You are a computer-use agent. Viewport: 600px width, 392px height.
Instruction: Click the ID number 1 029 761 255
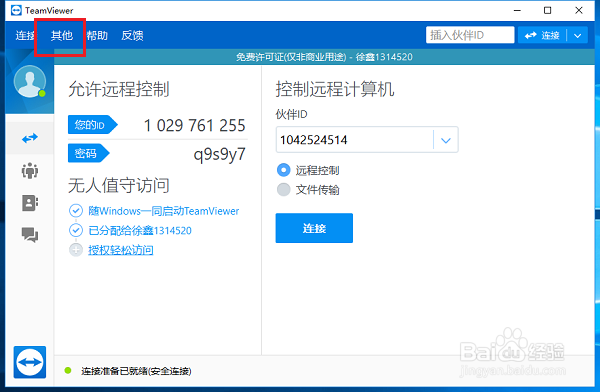[194, 126]
